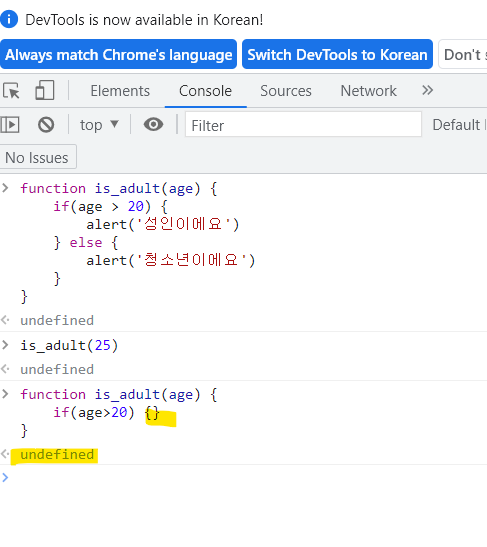
Task: Toggle the device toolbar icon
Action: click(45, 90)
